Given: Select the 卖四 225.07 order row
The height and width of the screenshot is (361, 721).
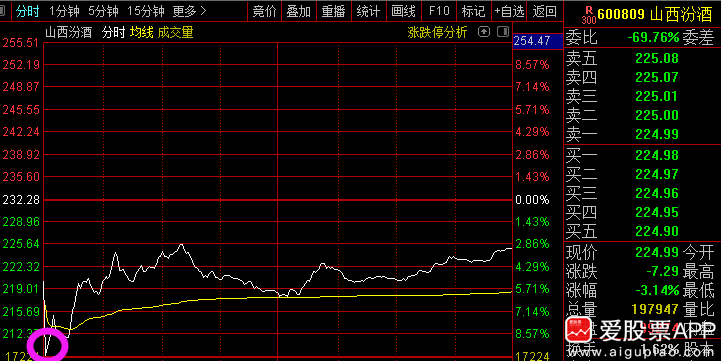Looking at the screenshot, I should tap(642, 77).
